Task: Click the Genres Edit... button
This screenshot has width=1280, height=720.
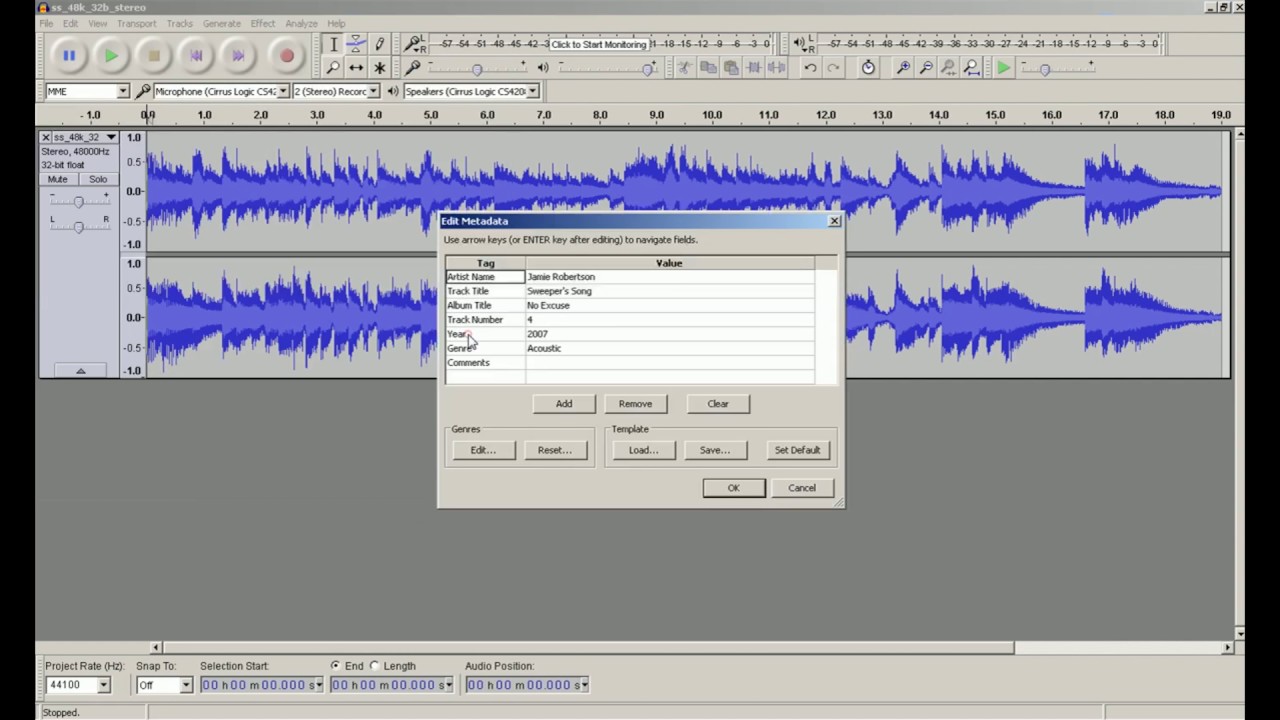Action: 483,450
